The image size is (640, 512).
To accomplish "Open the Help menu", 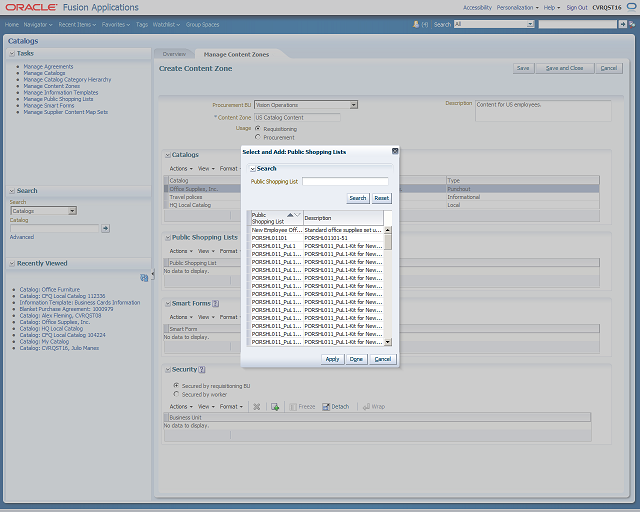I will (x=552, y=7).
